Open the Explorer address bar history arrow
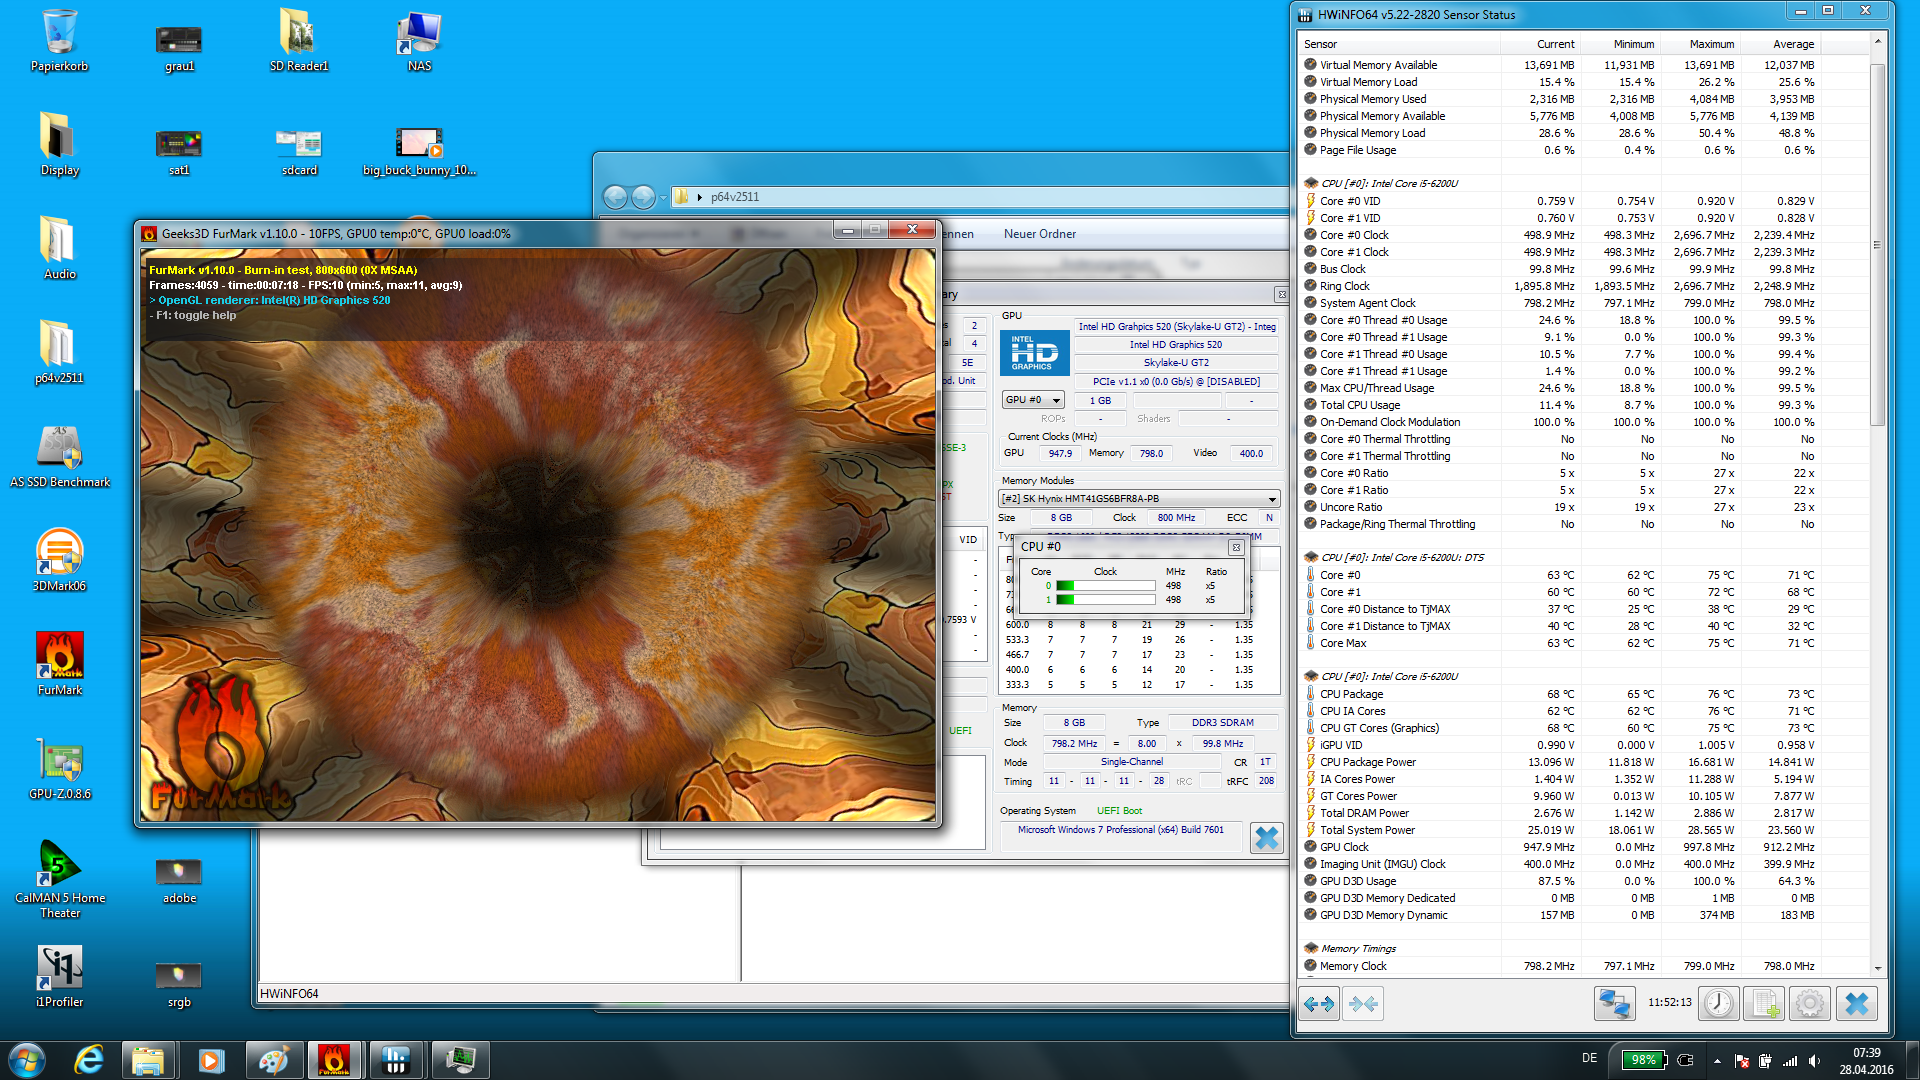 coord(662,197)
